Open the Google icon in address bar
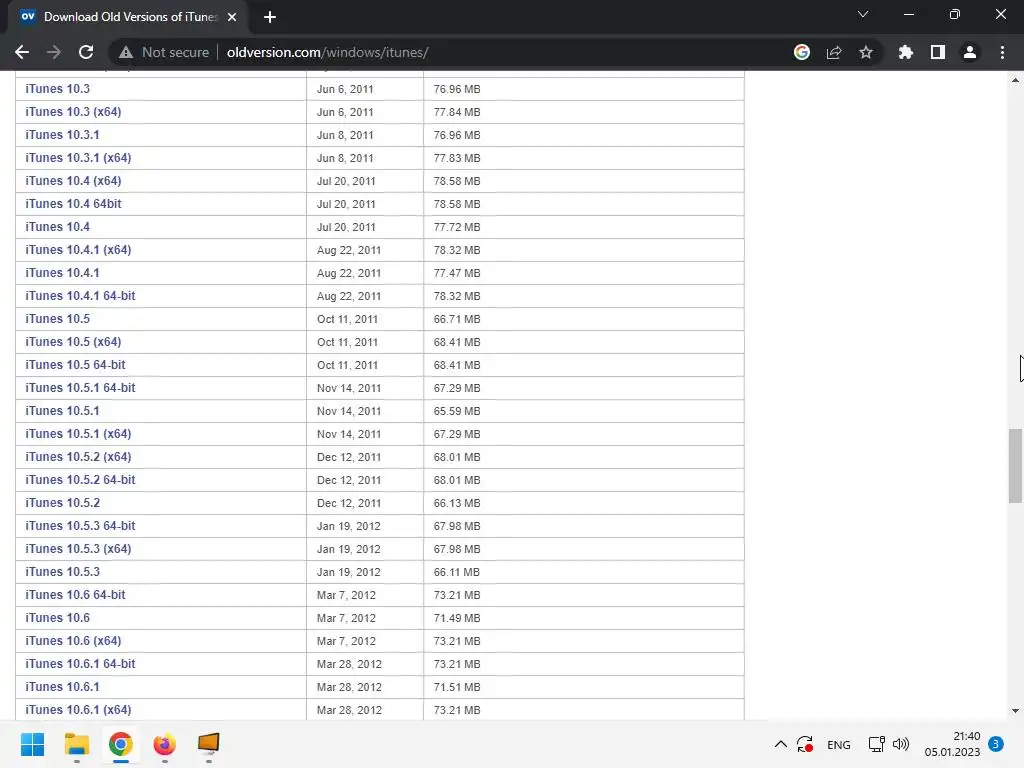1024x768 pixels. click(801, 52)
